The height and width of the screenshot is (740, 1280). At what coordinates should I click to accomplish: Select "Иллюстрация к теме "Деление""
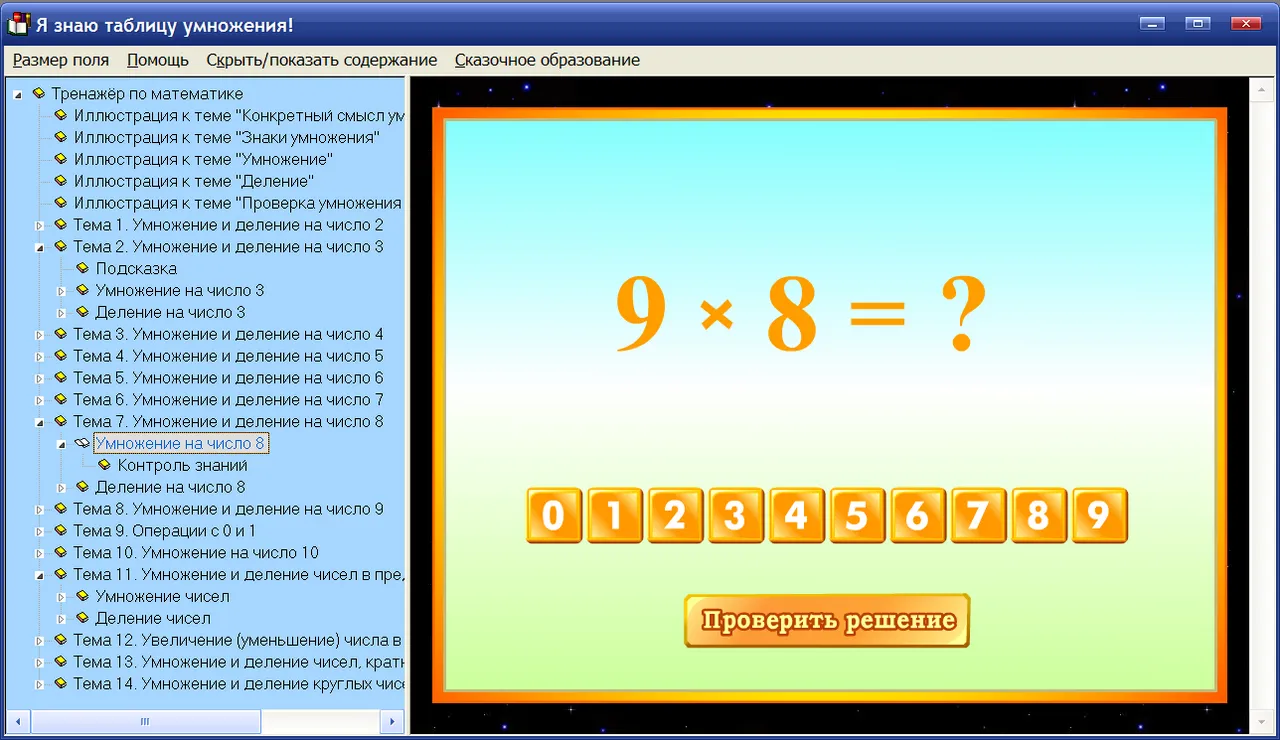(x=194, y=181)
